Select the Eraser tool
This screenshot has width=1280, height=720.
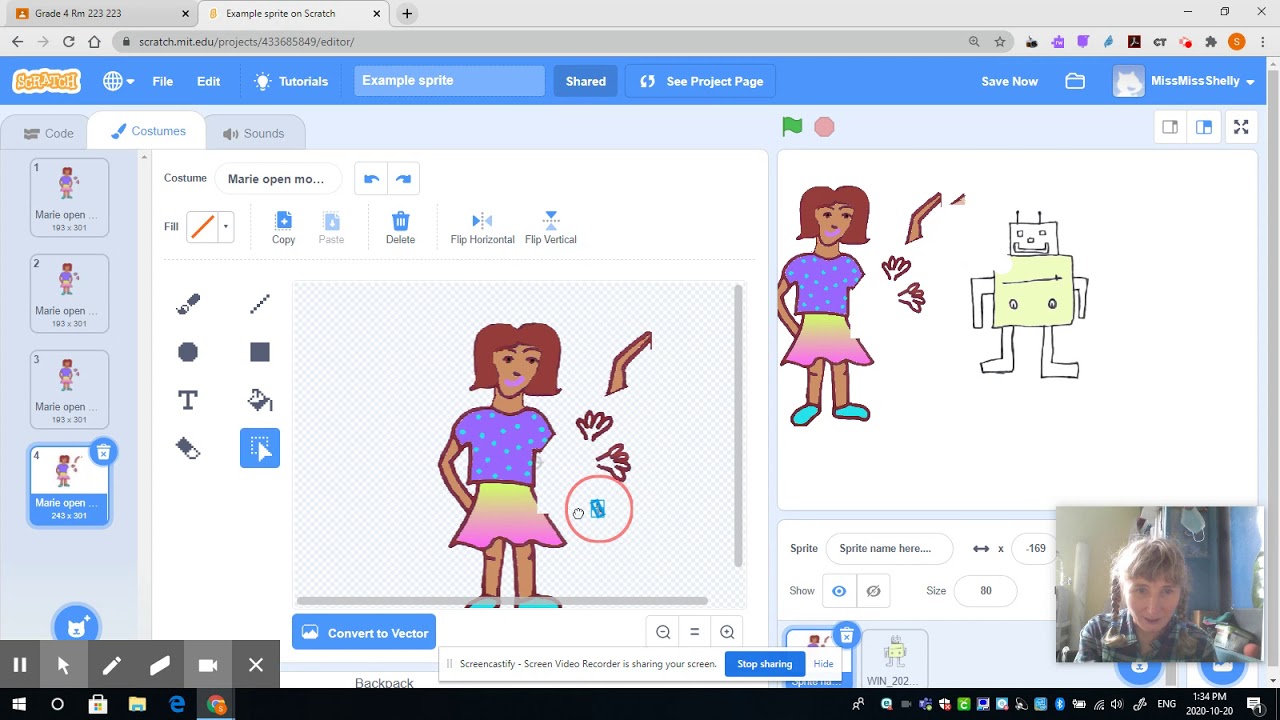coord(188,448)
